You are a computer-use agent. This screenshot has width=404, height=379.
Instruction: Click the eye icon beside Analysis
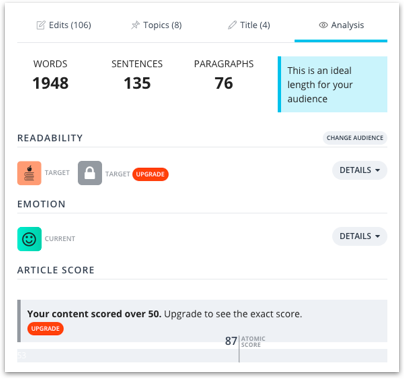(323, 25)
